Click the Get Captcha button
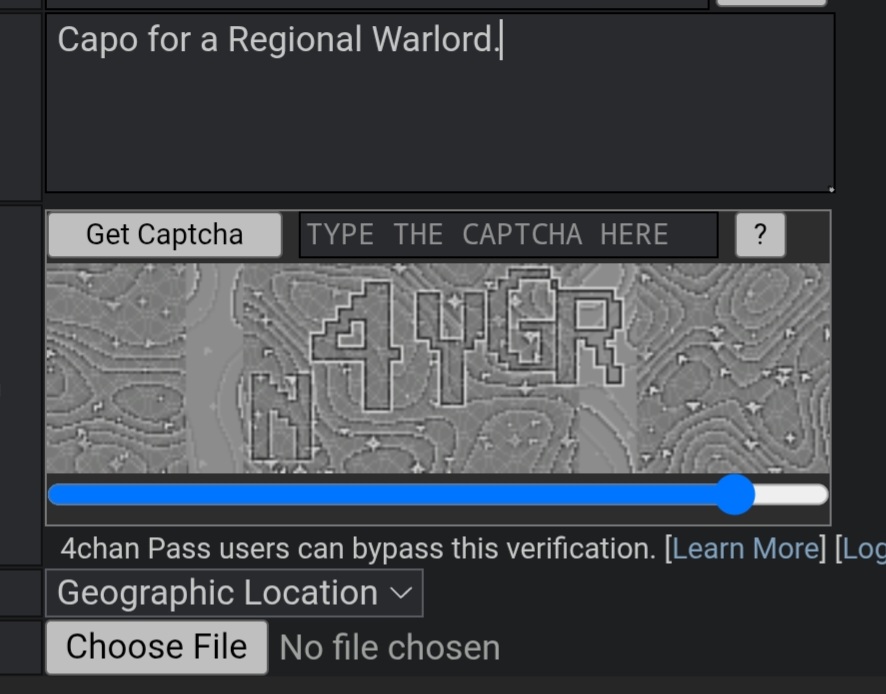The width and height of the screenshot is (886, 694). [x=165, y=235]
